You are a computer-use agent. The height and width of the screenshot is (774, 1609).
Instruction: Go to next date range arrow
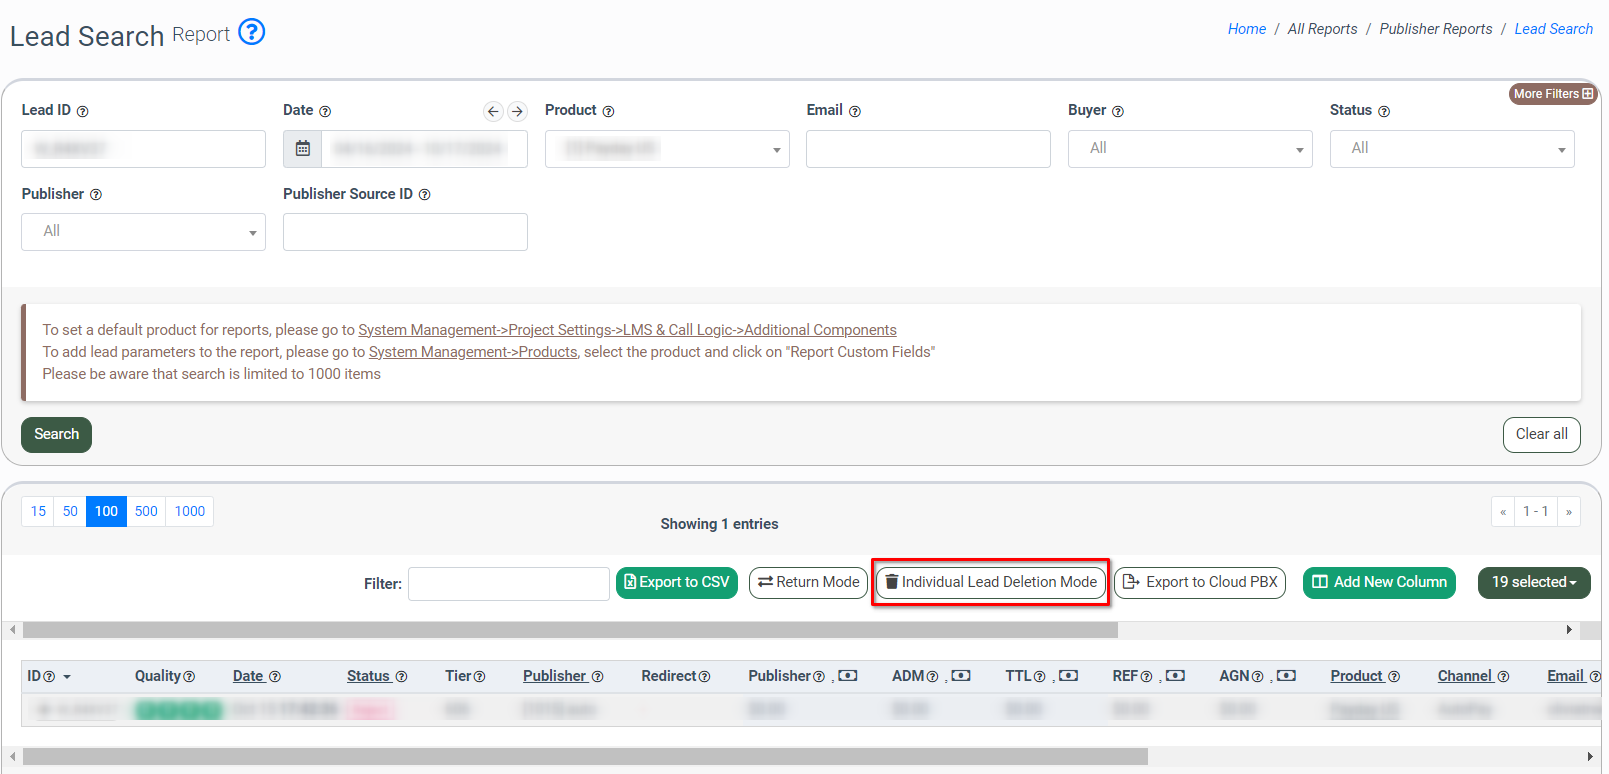pyautogui.click(x=517, y=112)
